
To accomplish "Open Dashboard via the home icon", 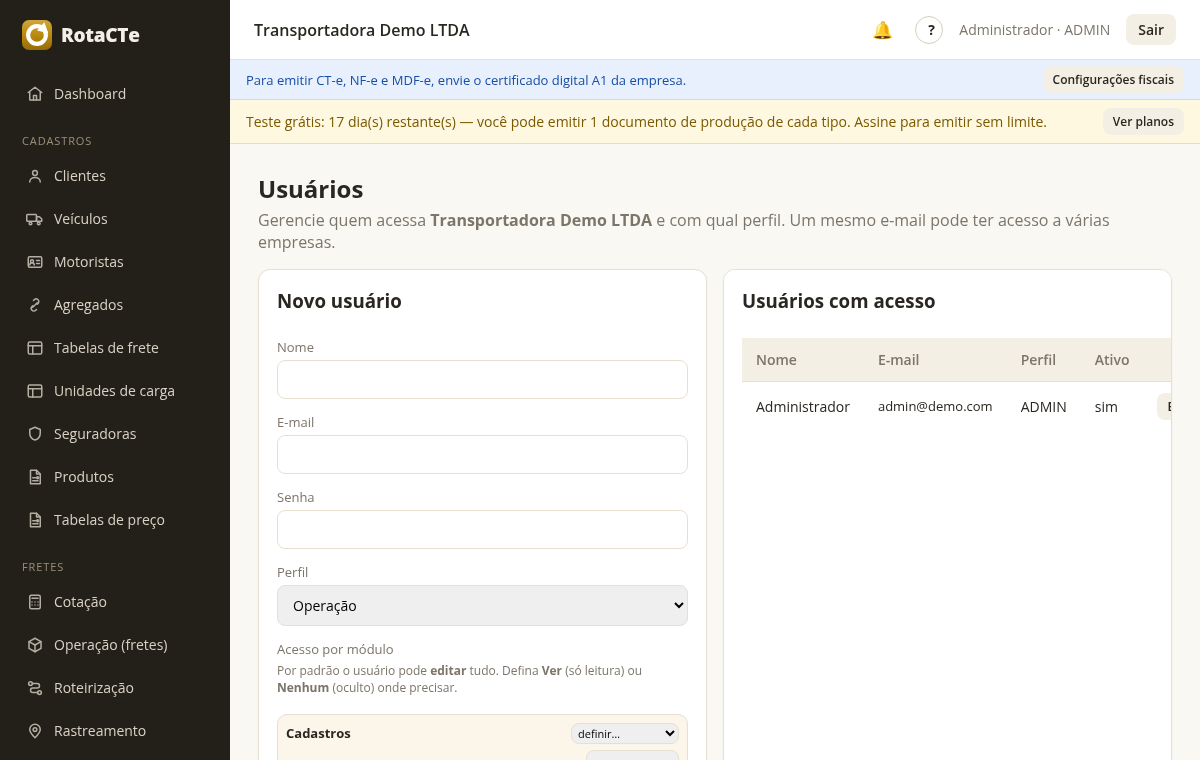I will pos(35,94).
